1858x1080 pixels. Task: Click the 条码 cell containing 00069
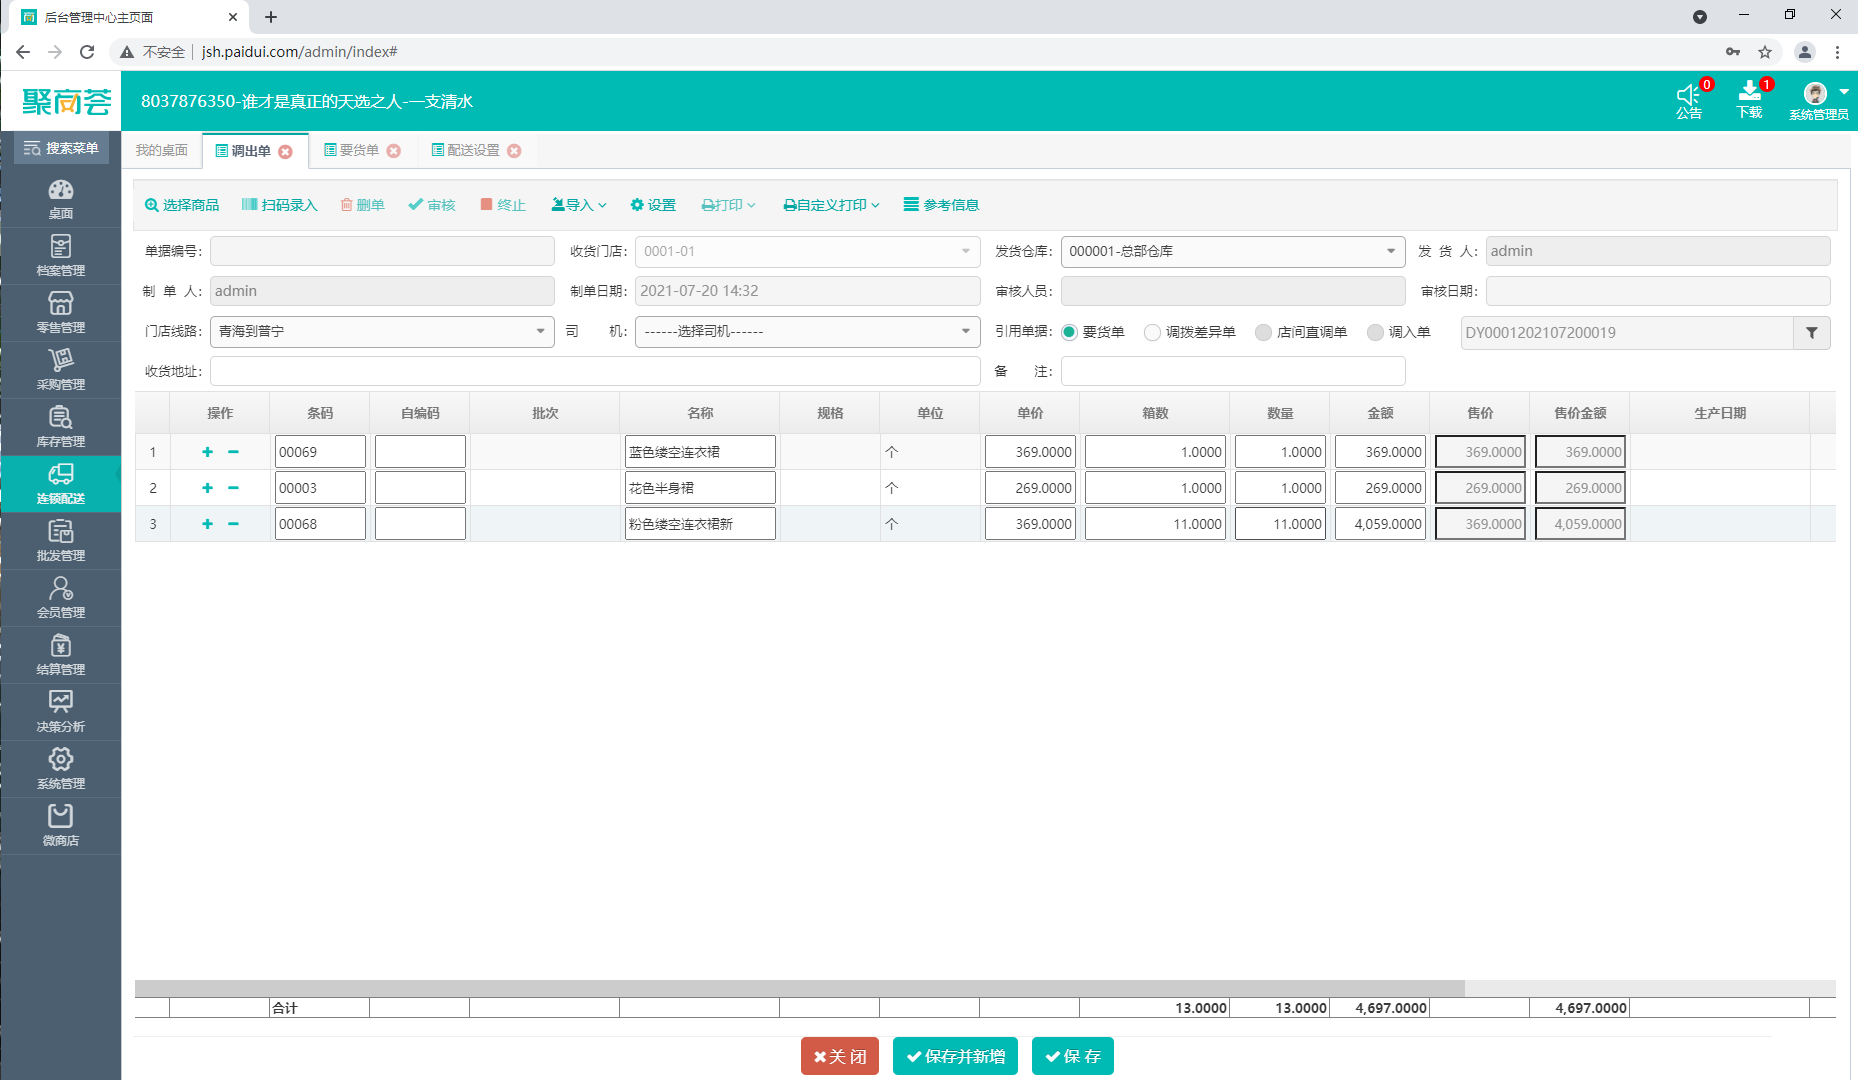pyautogui.click(x=320, y=452)
